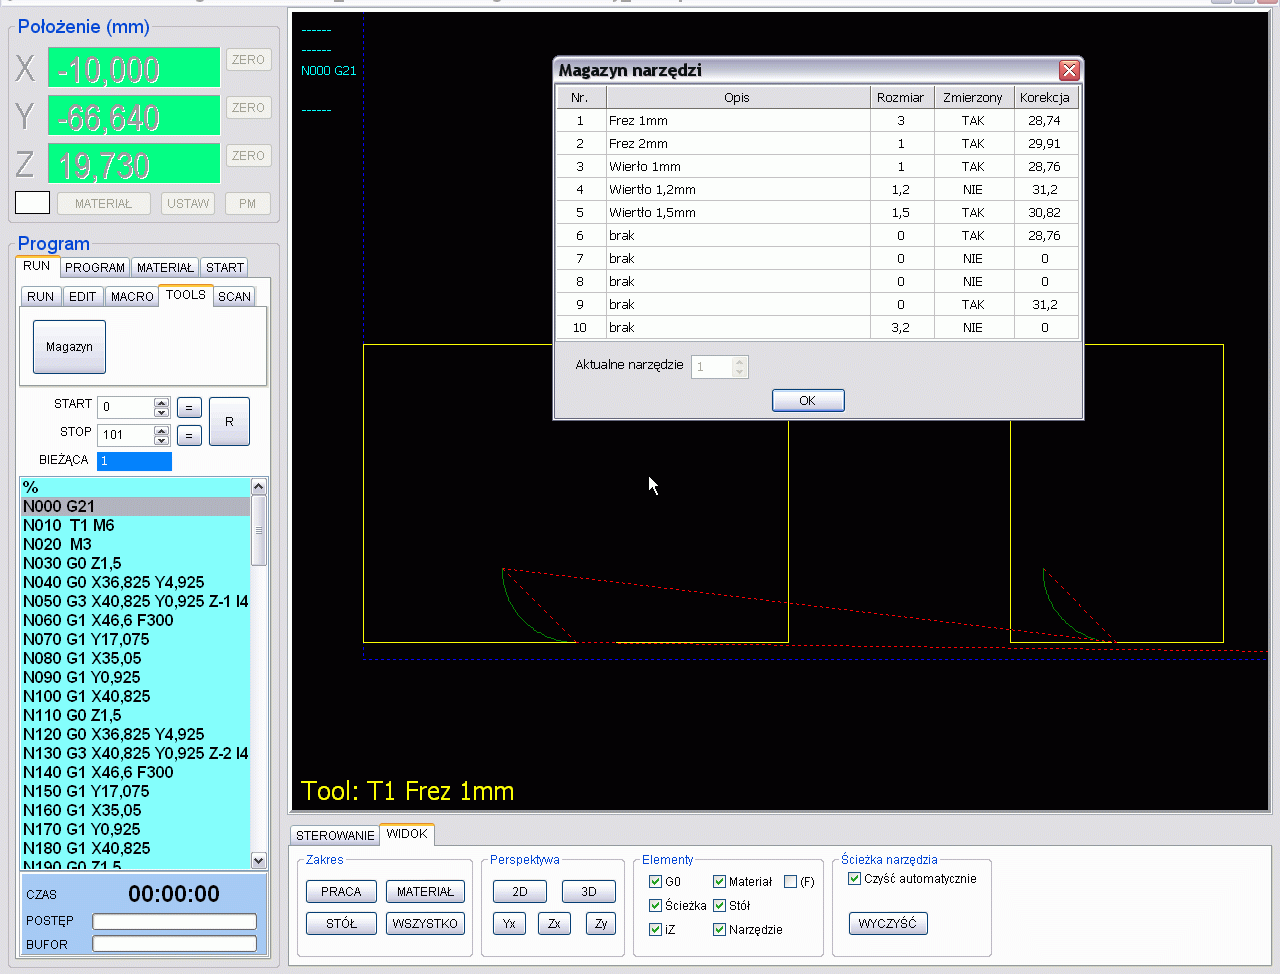This screenshot has width=1280, height=974.
Task: Select line N010 T1 M6
Action: (x=135, y=525)
